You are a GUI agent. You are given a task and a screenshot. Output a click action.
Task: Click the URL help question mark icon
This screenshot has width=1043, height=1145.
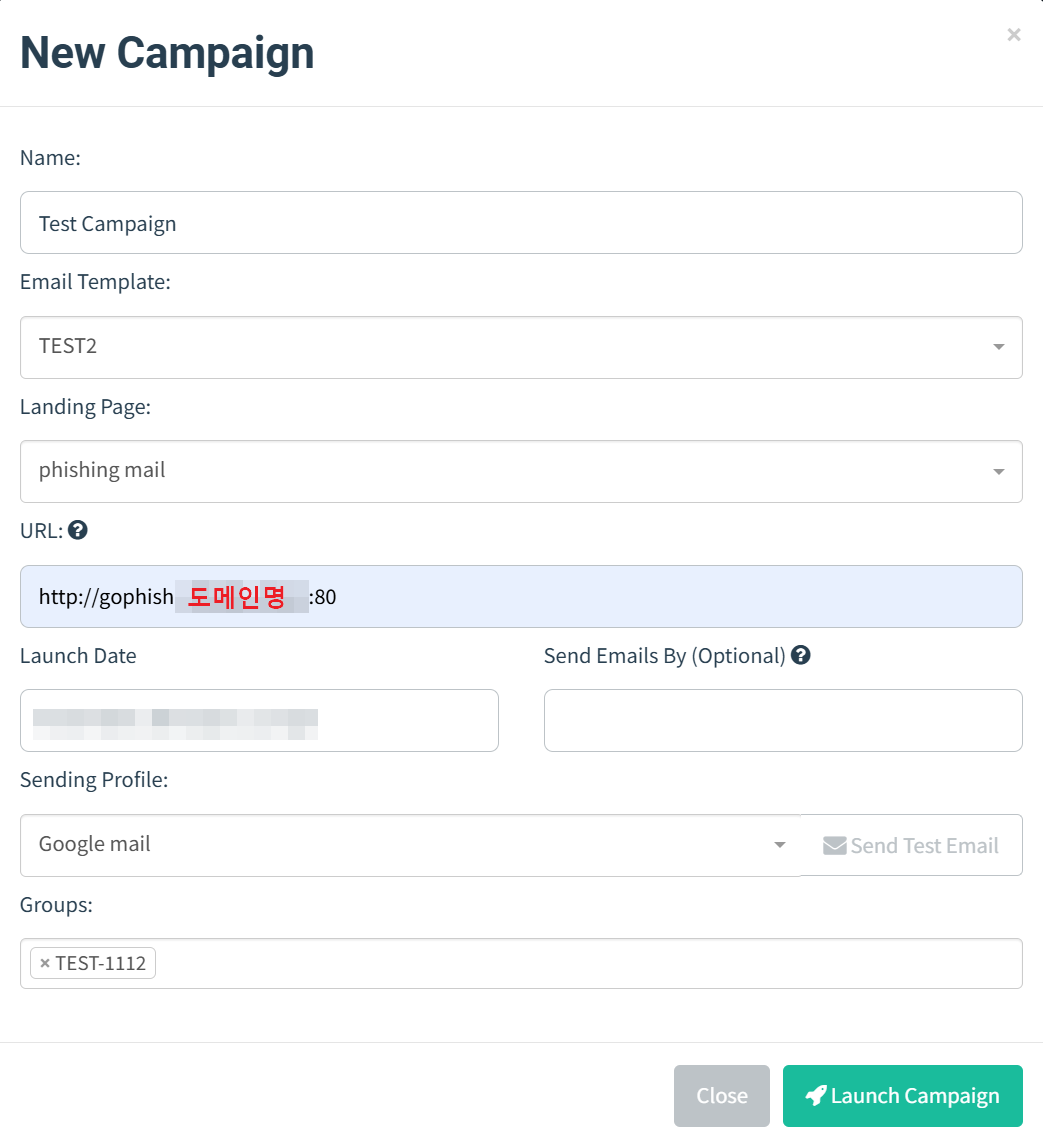78,531
